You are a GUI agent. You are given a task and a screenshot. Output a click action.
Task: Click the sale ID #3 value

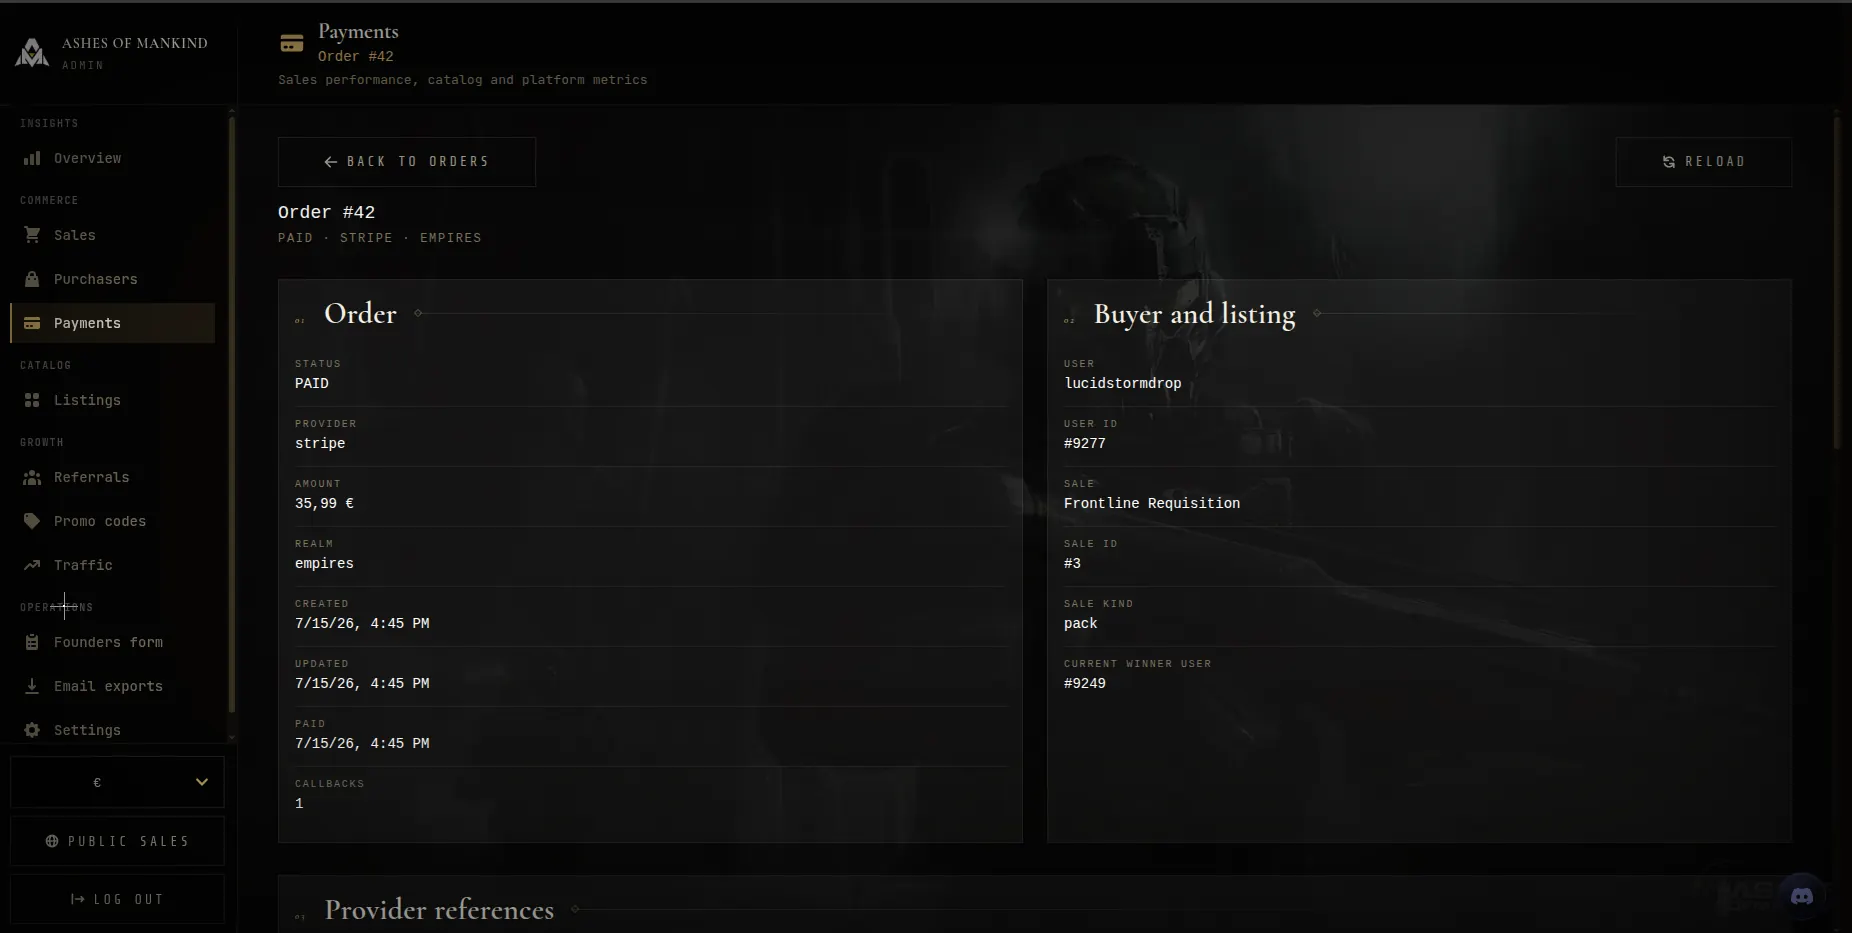click(x=1072, y=563)
